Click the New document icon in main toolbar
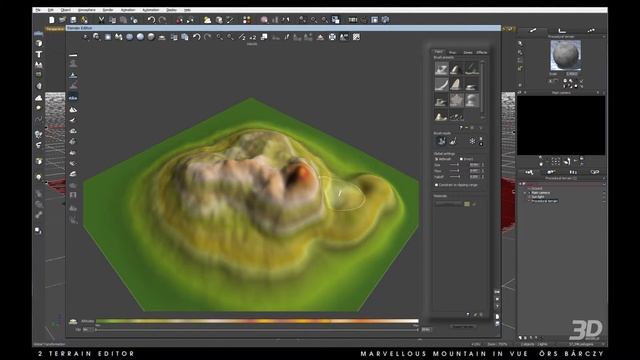 [51, 20]
